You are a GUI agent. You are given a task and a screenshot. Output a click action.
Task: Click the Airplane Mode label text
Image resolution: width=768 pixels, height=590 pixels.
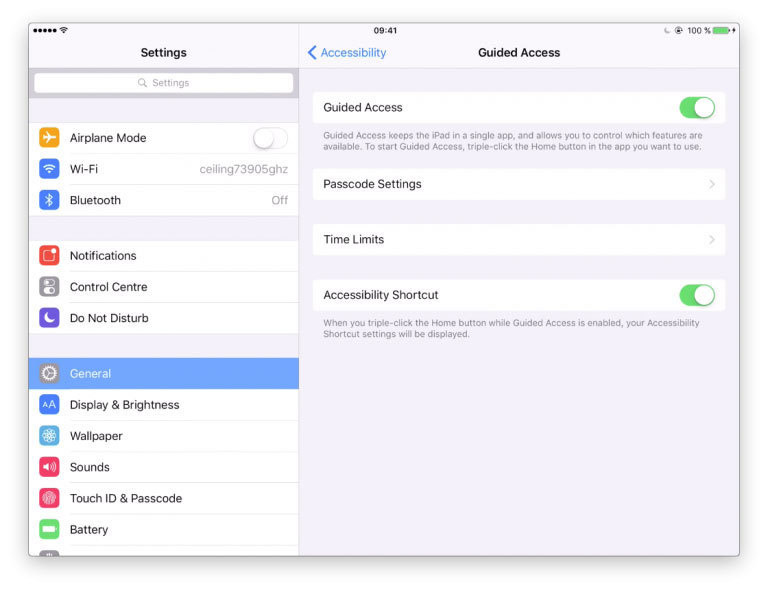108,138
